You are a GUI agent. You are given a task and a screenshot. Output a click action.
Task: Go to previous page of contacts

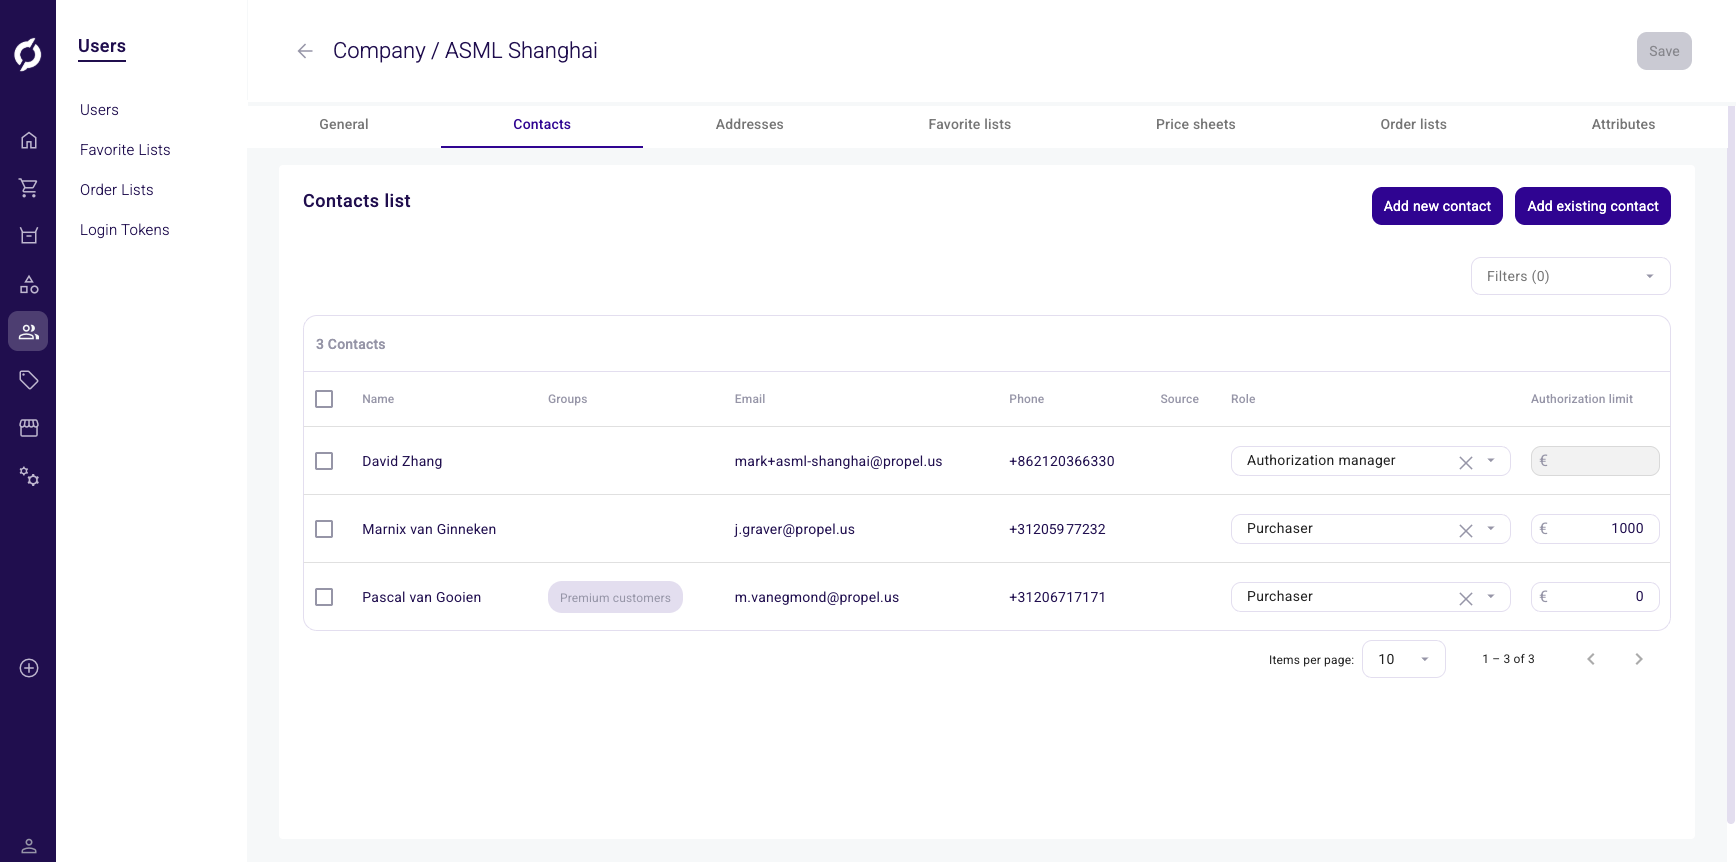point(1591,659)
